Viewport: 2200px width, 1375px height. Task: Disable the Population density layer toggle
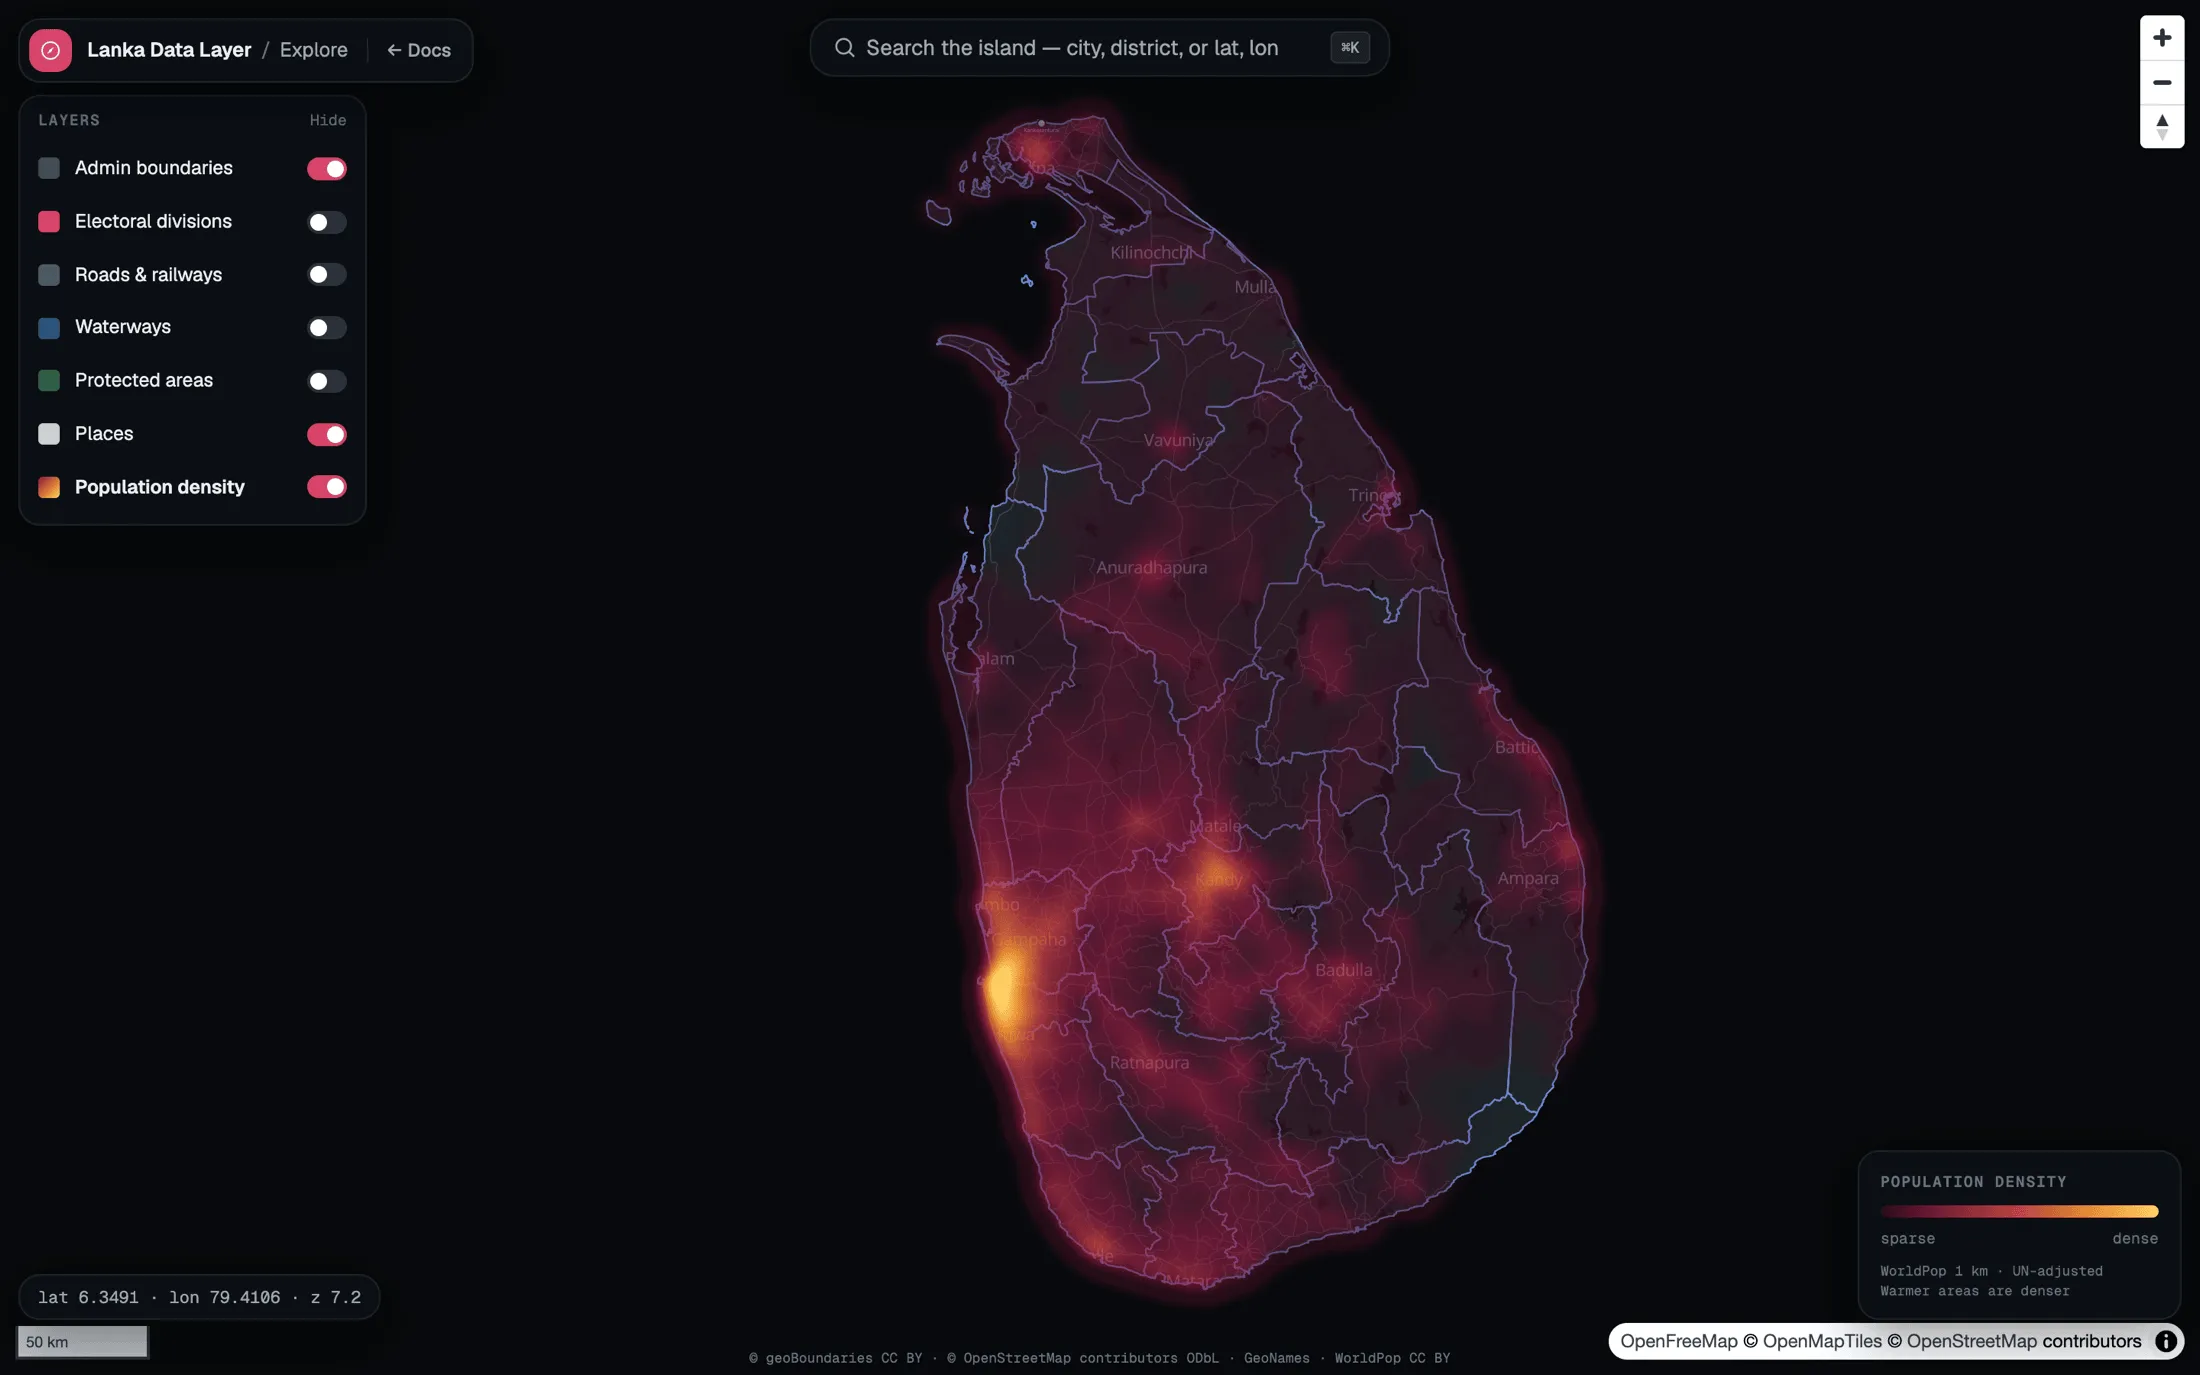(327, 487)
